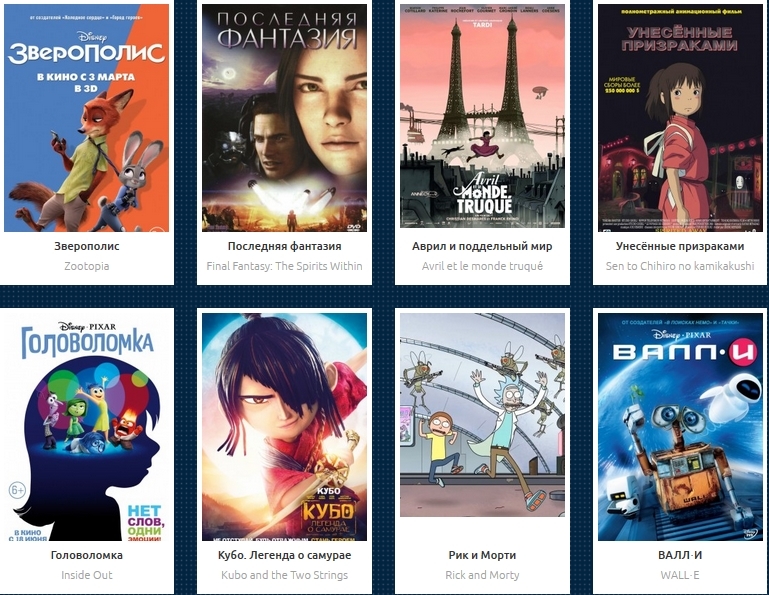The width and height of the screenshot is (769, 595).
Task: Open the Аврил и поддельный мир title
Action: tap(482, 246)
